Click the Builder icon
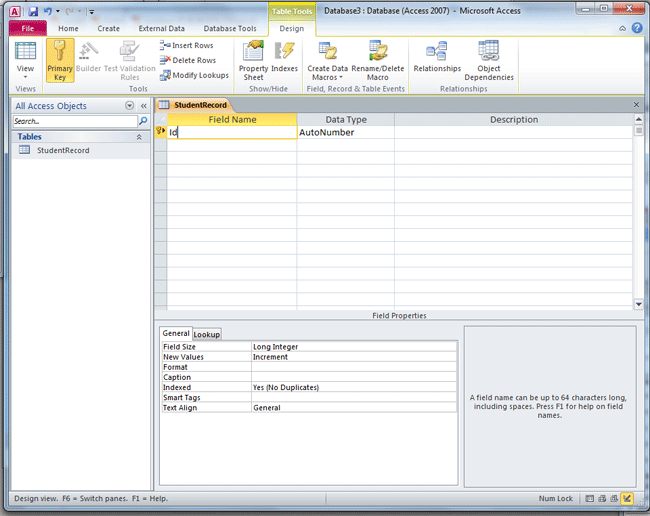The image size is (650, 516). tap(88, 56)
